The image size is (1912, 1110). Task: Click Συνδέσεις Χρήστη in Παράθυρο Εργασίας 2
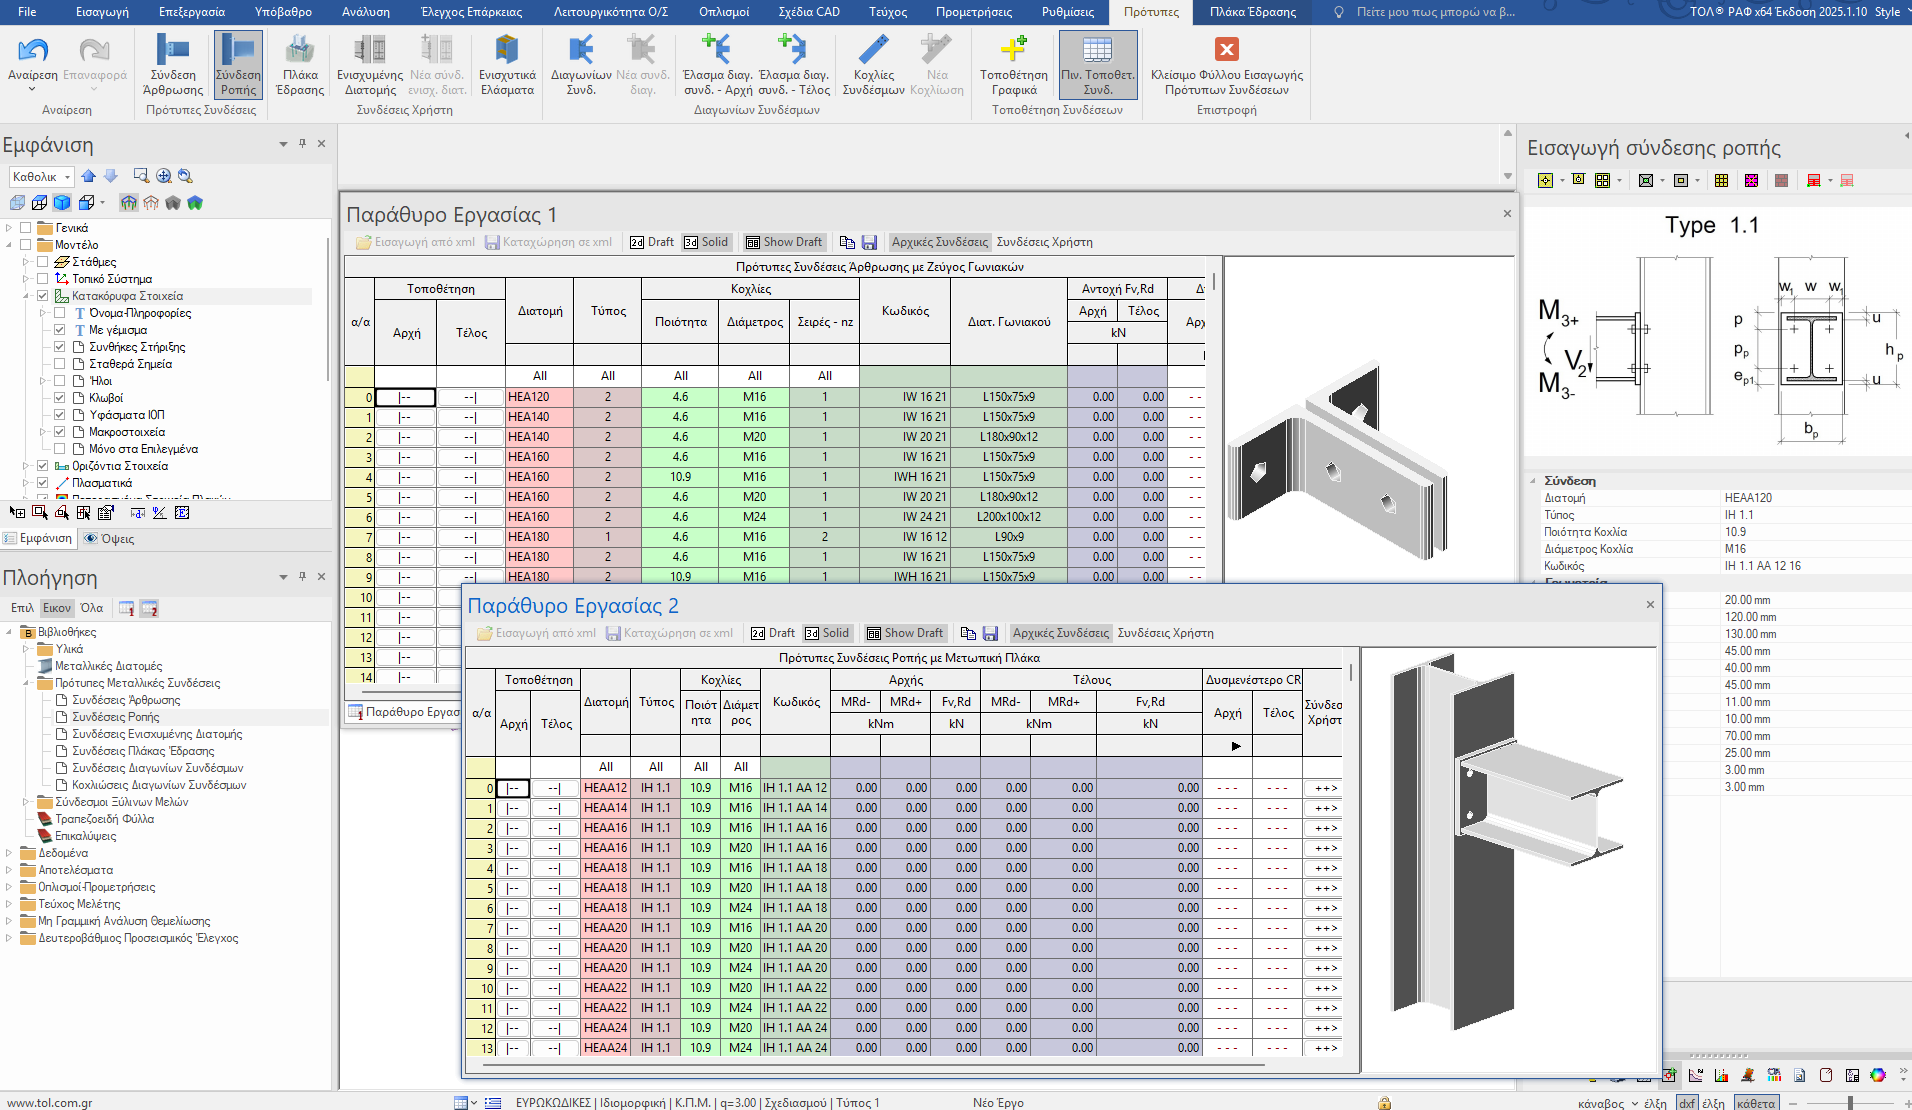1165,633
